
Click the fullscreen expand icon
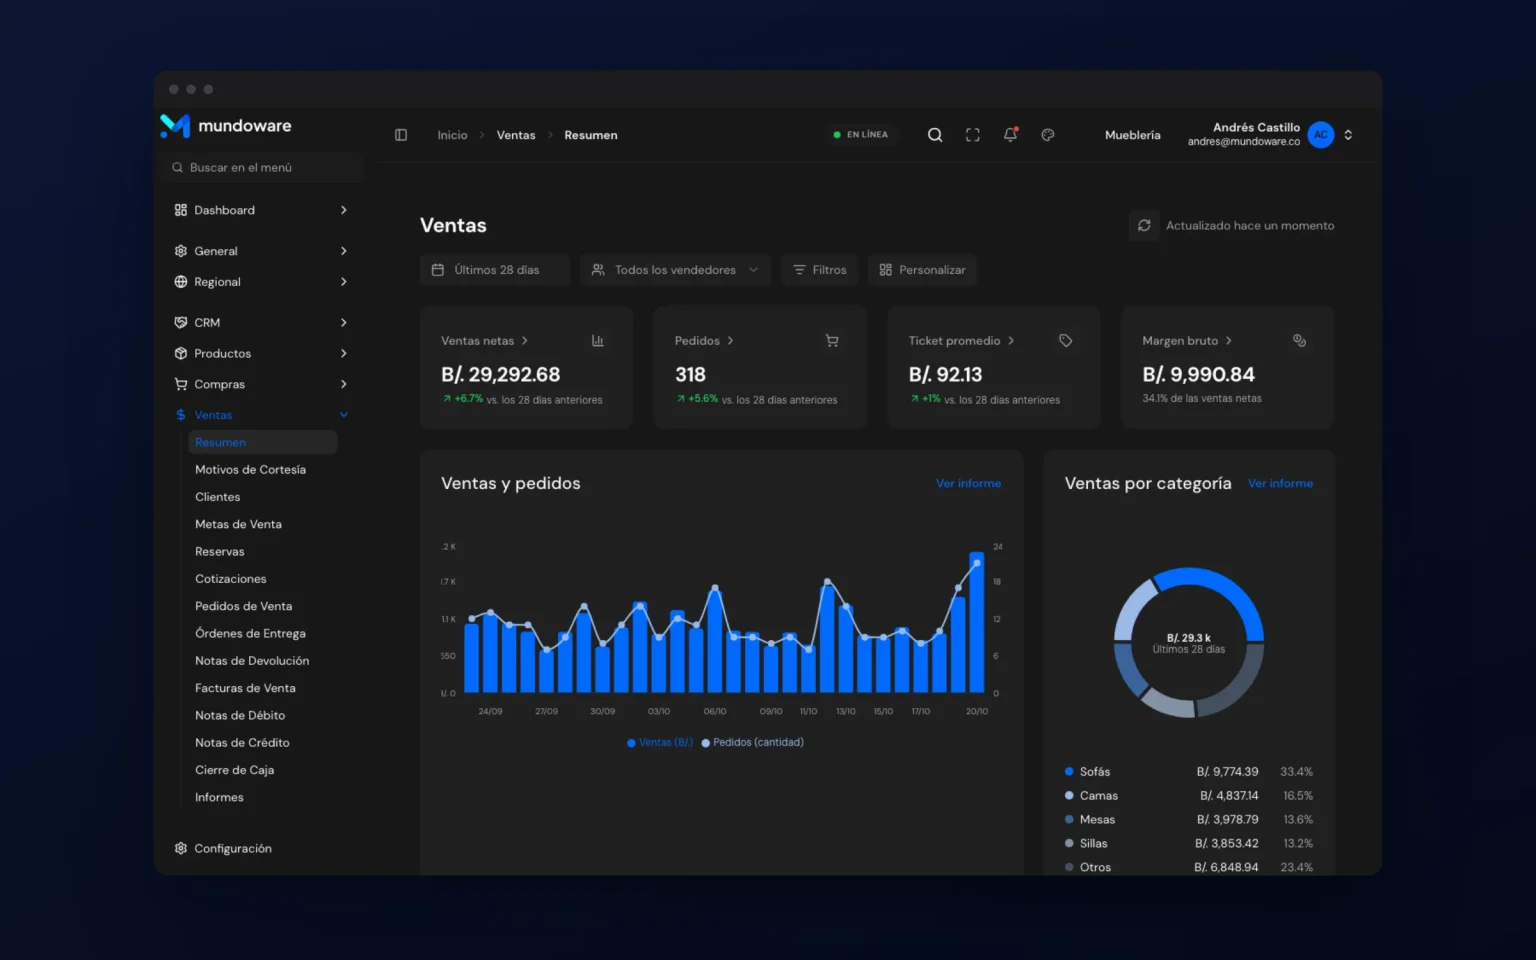972,135
